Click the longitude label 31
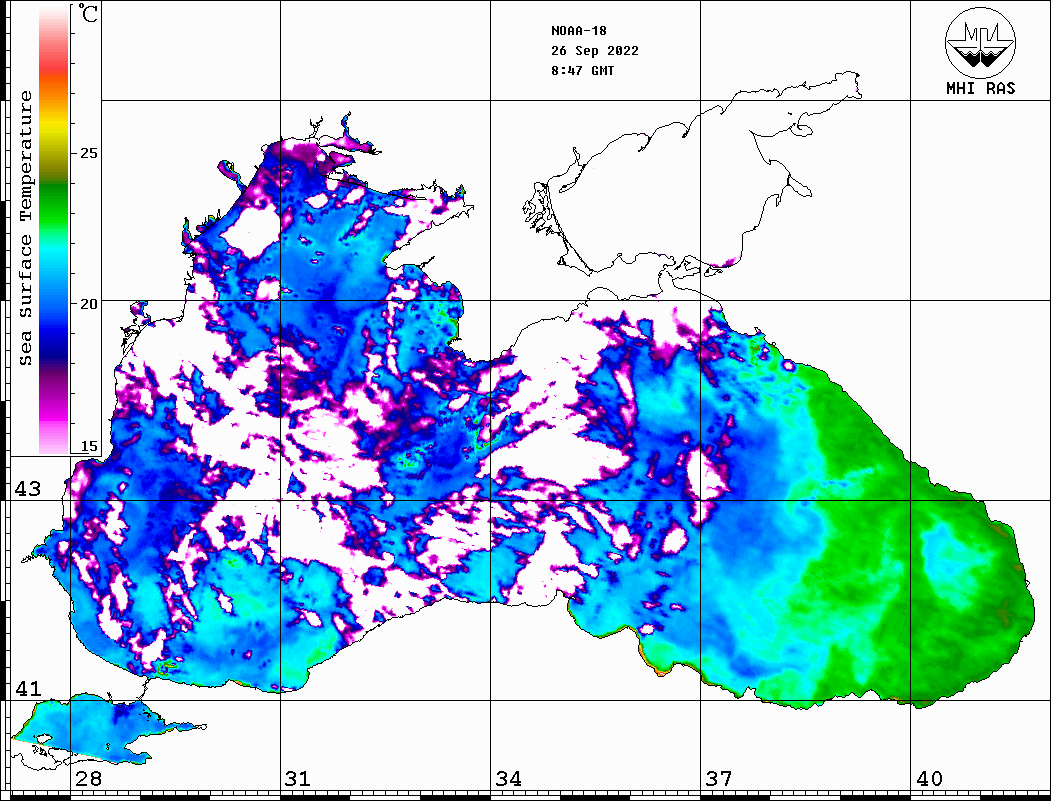1051x801 pixels. 298,779
